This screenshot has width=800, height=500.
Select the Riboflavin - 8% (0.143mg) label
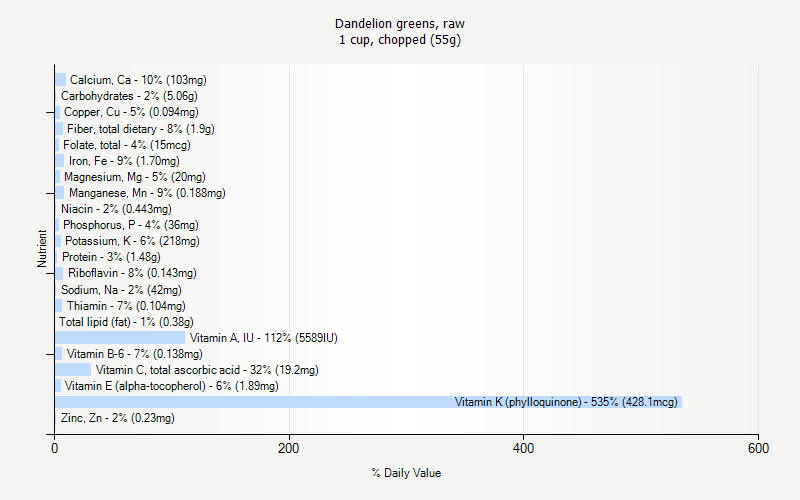click(132, 273)
